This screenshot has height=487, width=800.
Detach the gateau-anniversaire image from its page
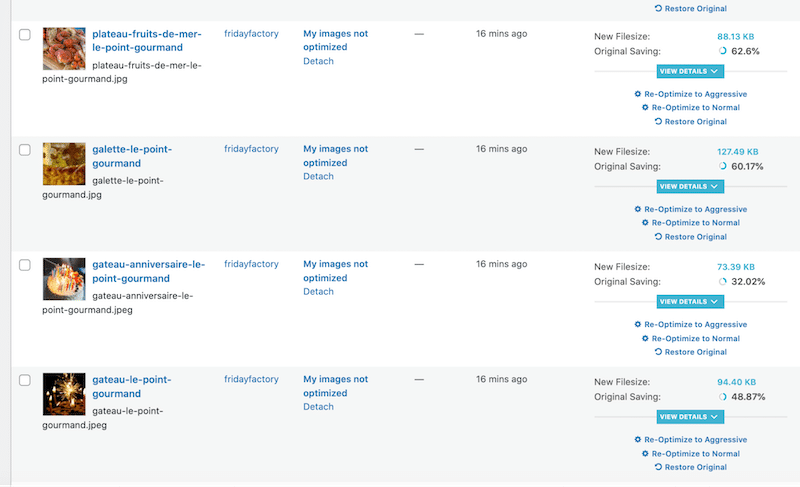tap(318, 292)
